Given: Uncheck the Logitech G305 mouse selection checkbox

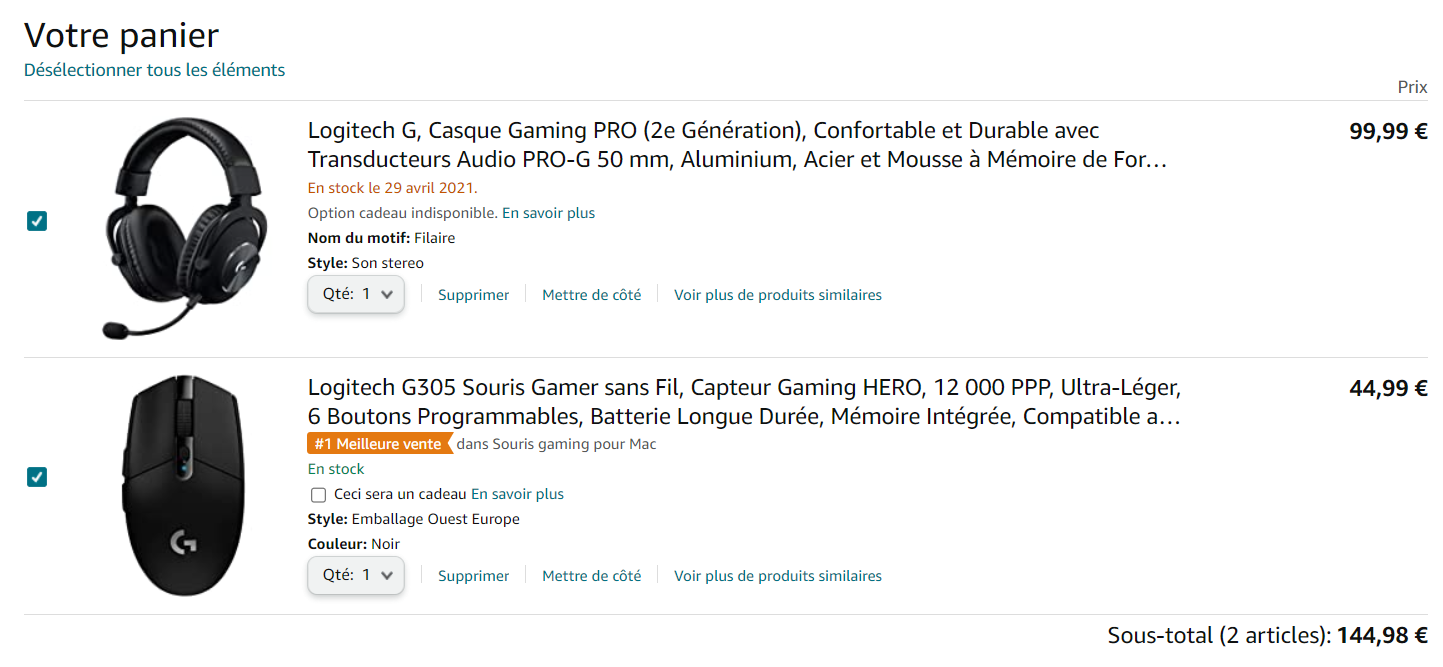Looking at the screenshot, I should [x=37, y=477].
